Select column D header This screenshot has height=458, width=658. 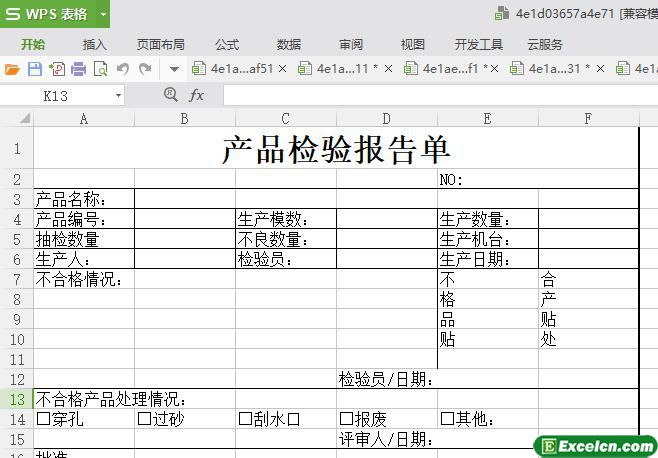(386, 119)
